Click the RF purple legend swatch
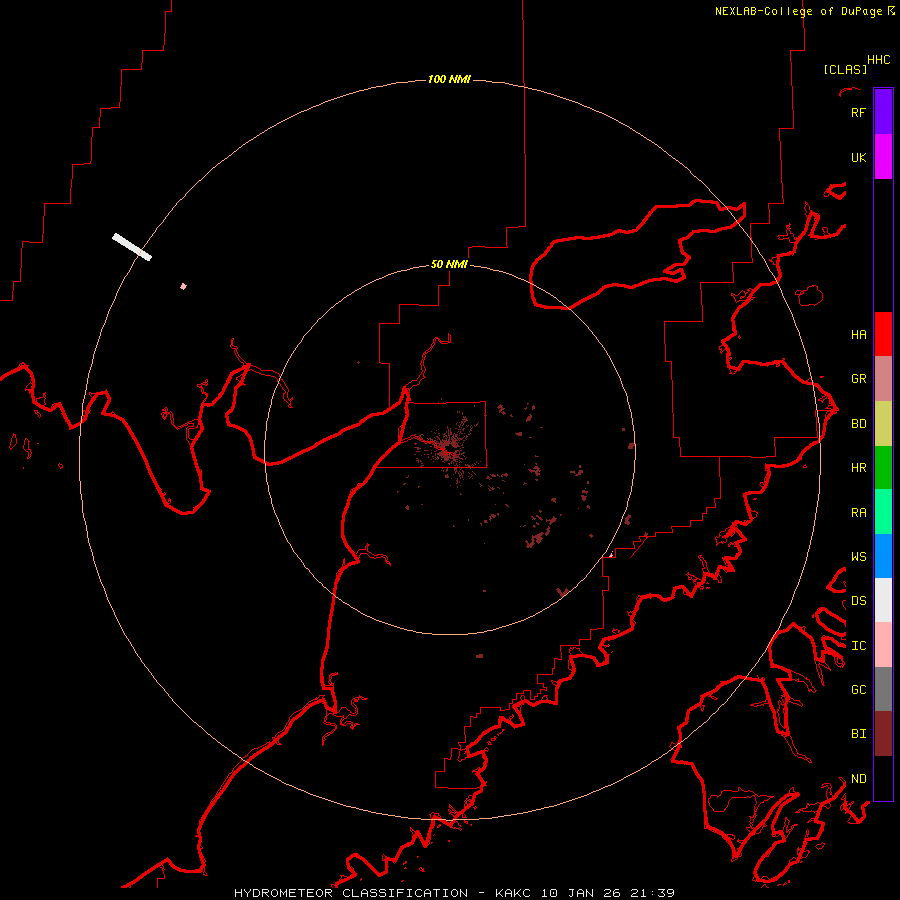Screen dimensions: 900x900 point(883,112)
